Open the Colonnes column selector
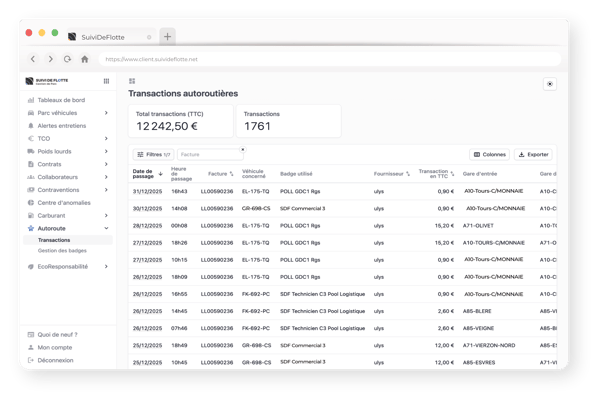 click(489, 155)
